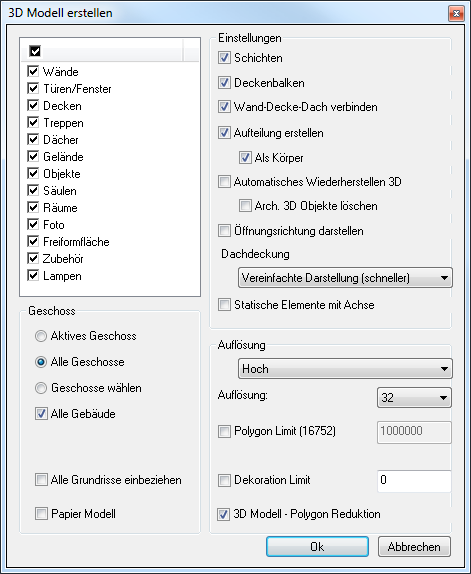Uncheck Türen/Fenster in the element list
The height and width of the screenshot is (574, 471).
[x=33, y=88]
